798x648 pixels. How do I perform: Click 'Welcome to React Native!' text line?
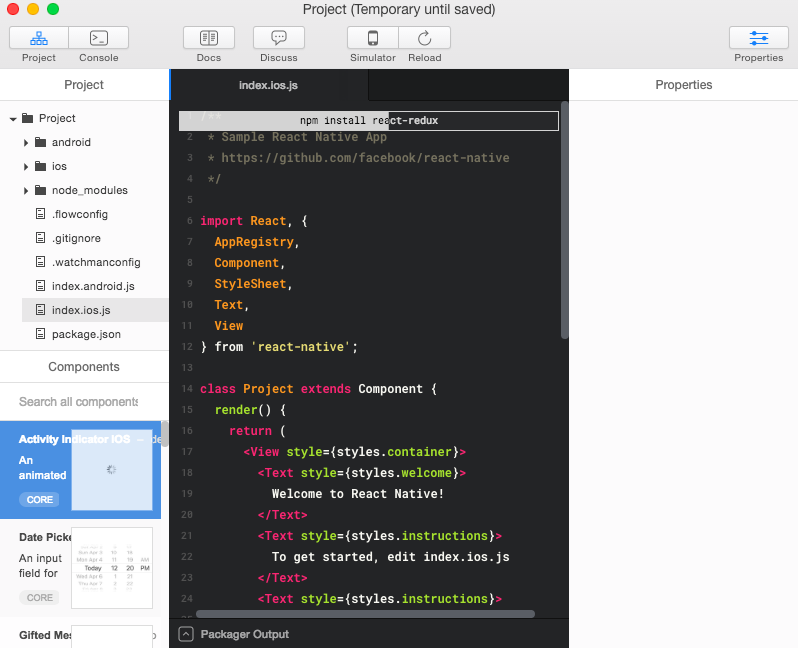coord(358,494)
